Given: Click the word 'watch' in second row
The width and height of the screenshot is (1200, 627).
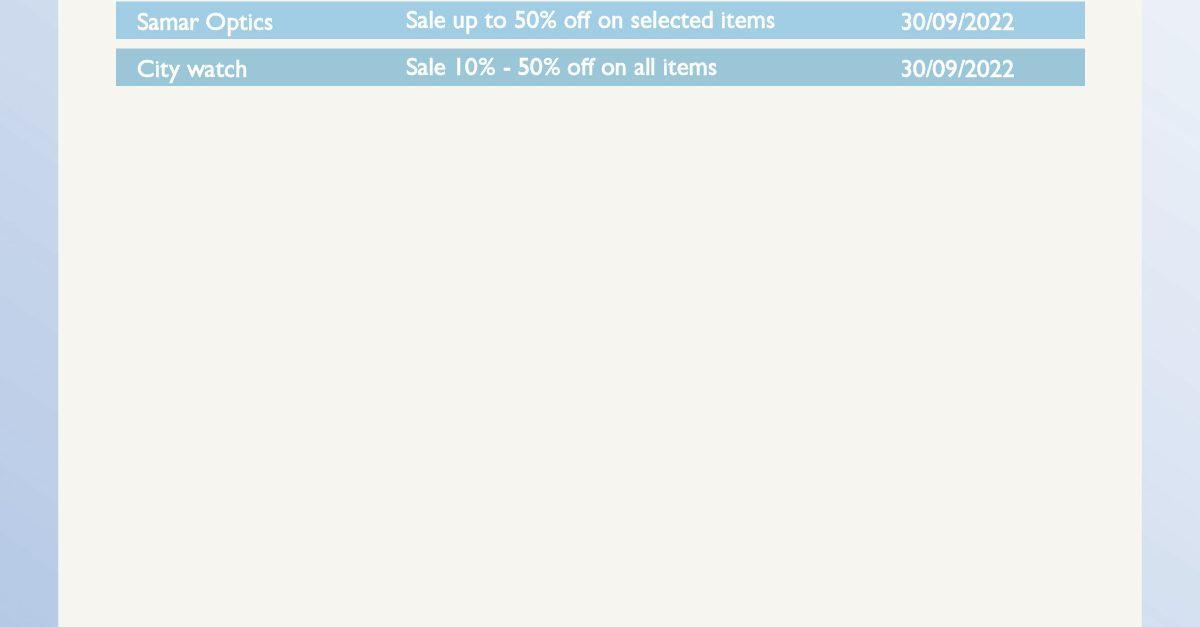Looking at the screenshot, I should coord(217,69).
